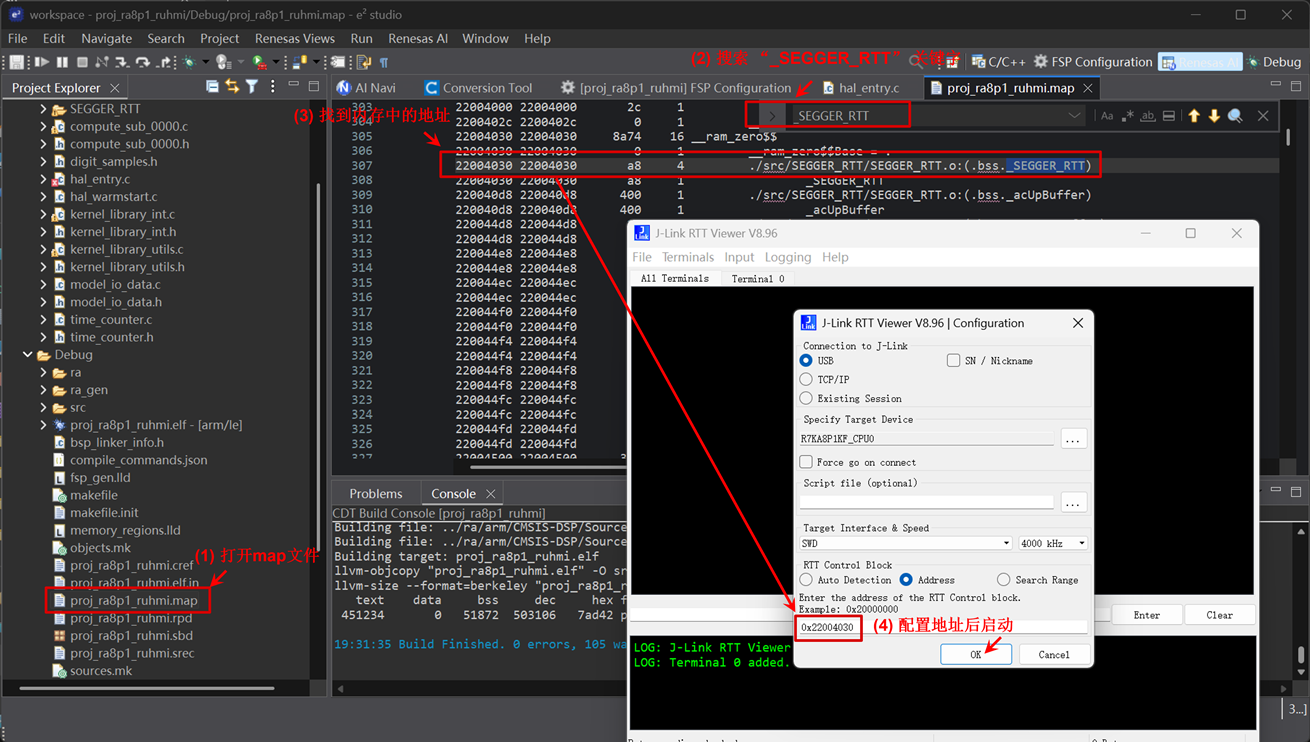1310x742 pixels.
Task: Open find history dropdown chevron
Action: [1074, 116]
